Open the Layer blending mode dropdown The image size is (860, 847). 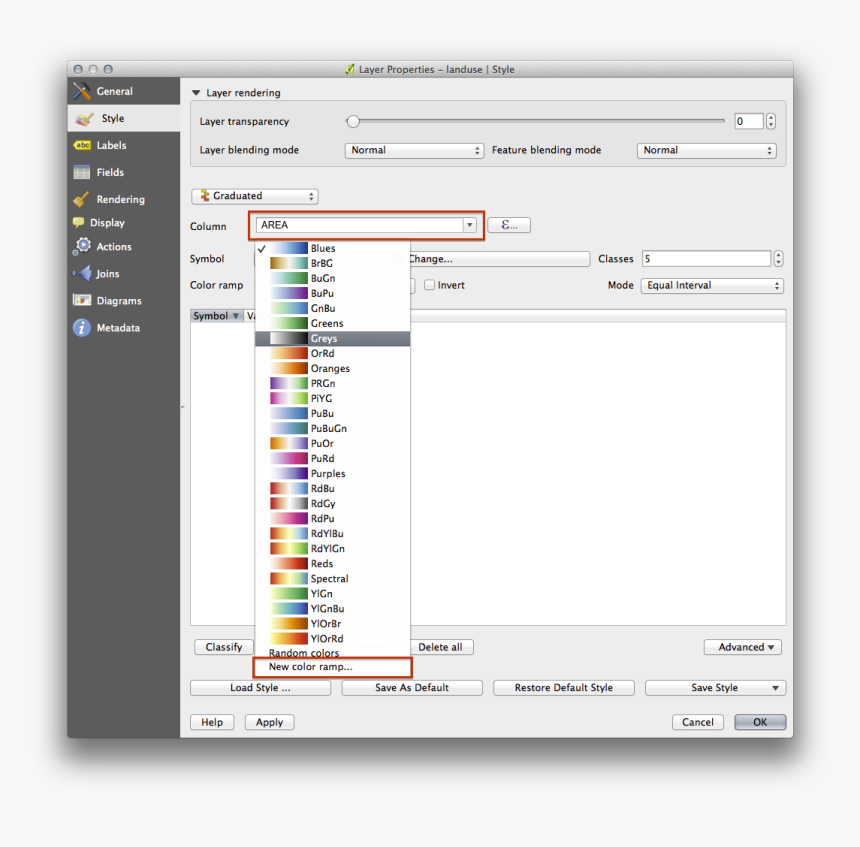point(414,150)
